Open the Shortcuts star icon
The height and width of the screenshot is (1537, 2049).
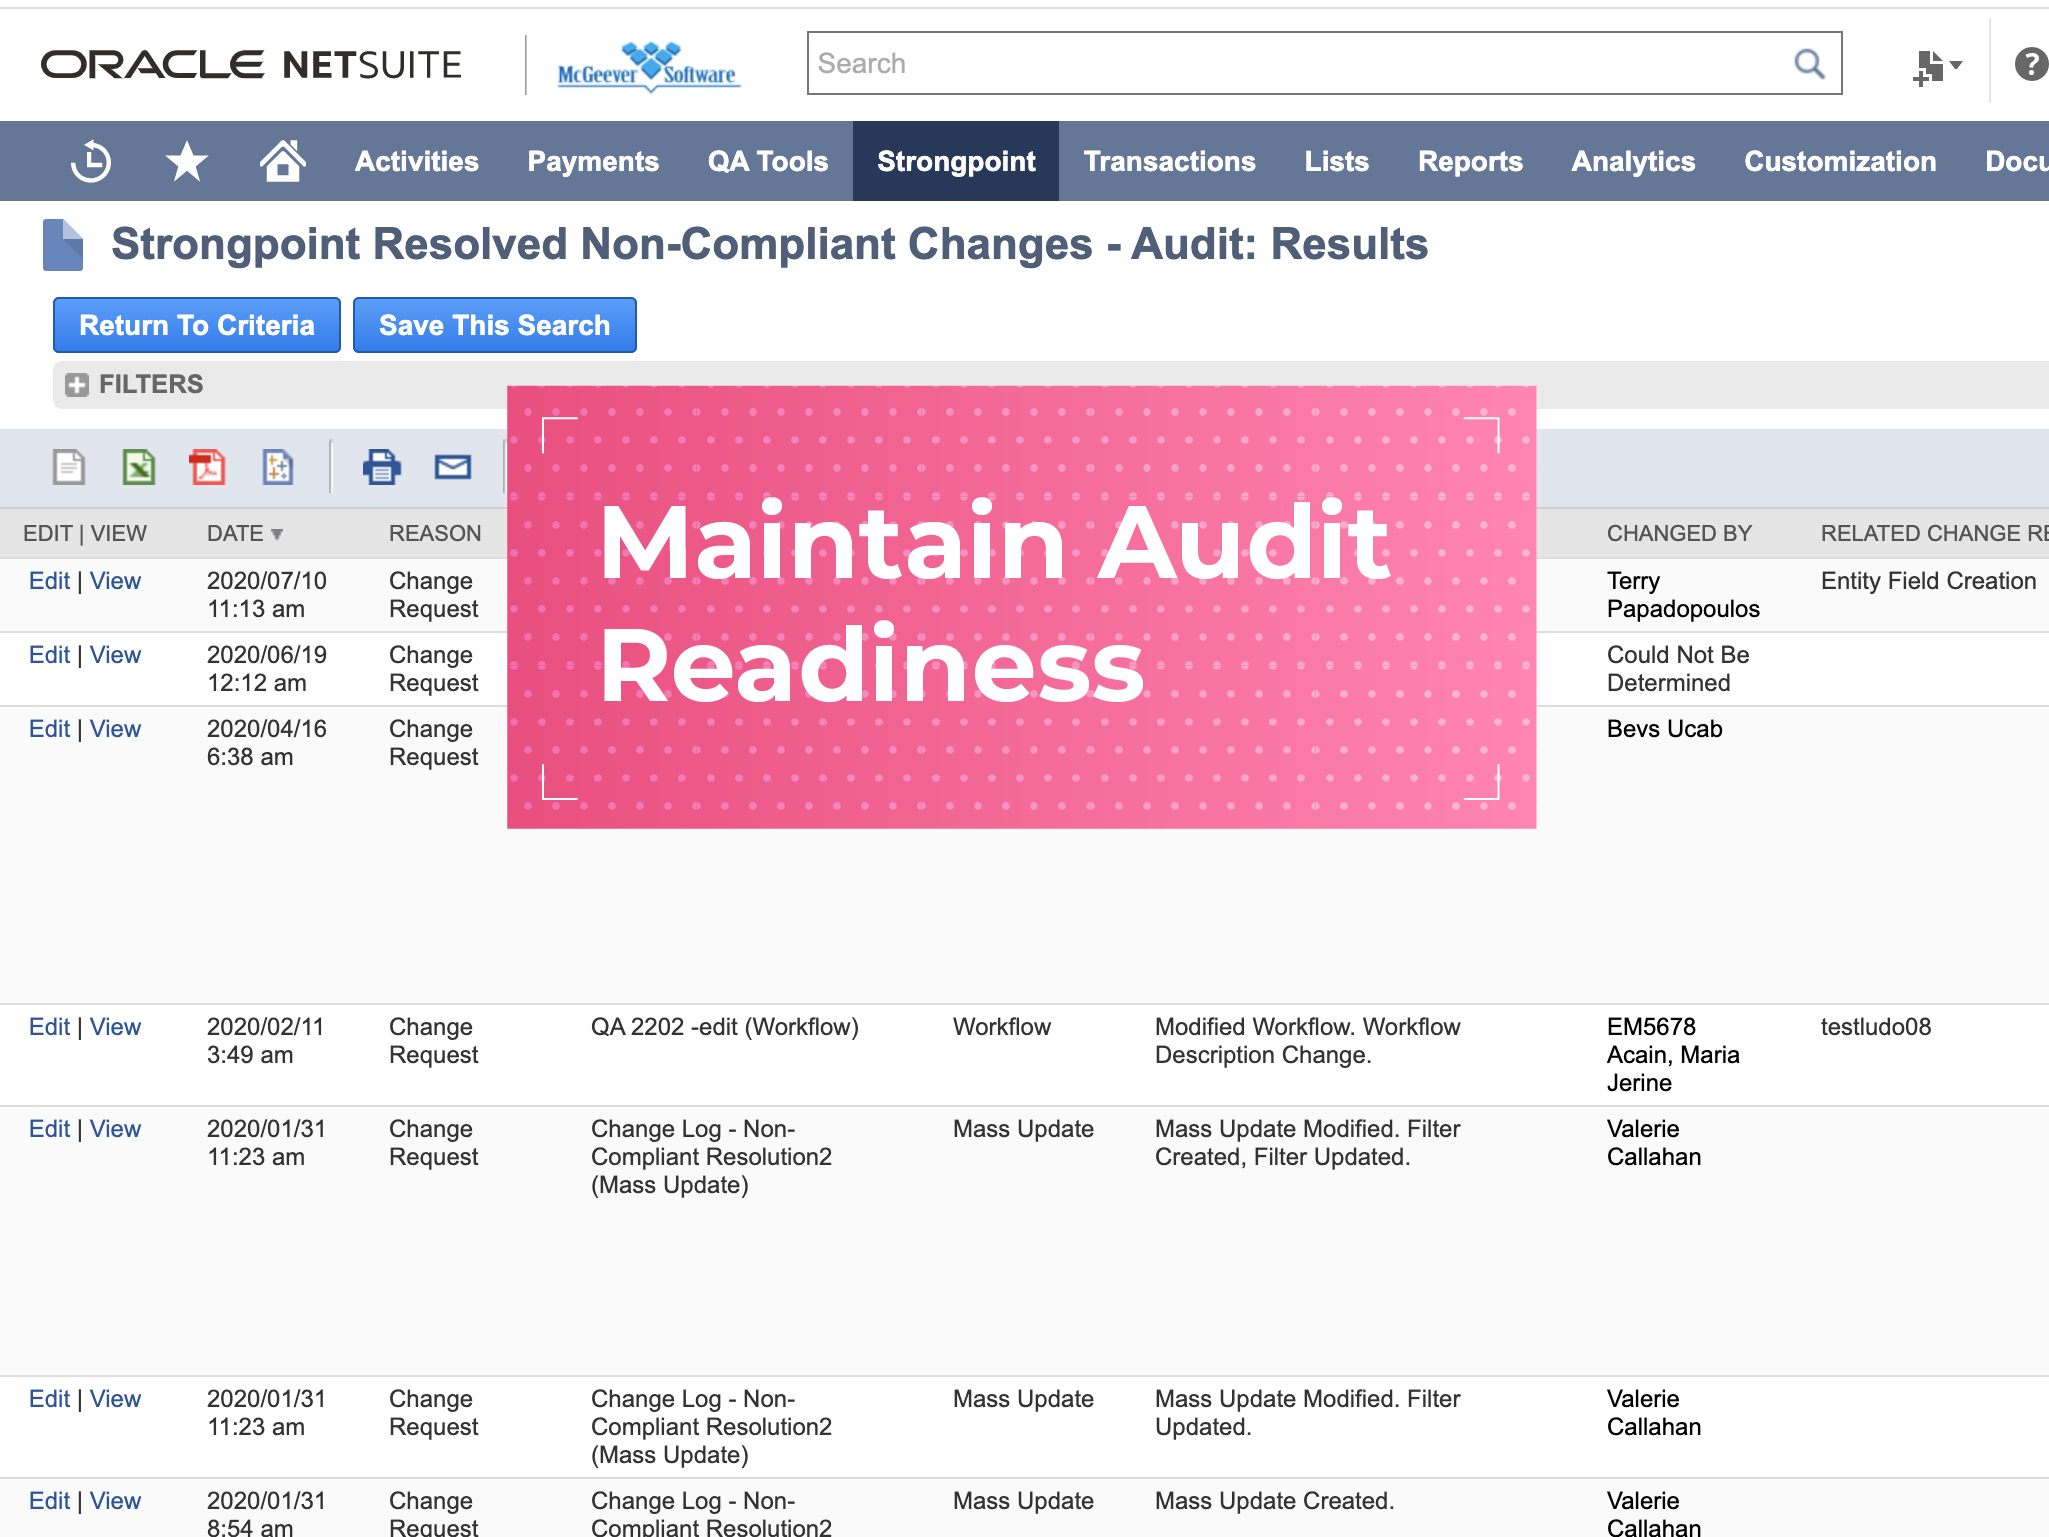click(x=186, y=162)
